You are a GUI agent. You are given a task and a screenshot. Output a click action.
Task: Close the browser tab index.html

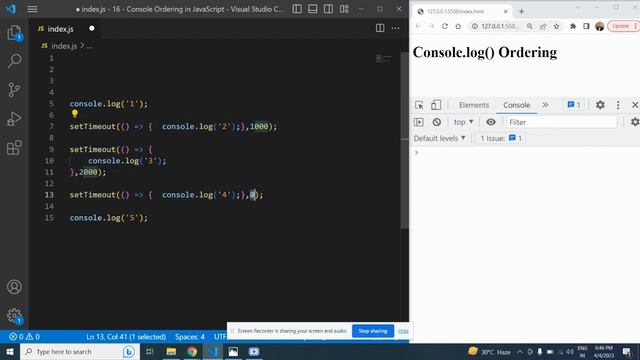[x=506, y=11]
